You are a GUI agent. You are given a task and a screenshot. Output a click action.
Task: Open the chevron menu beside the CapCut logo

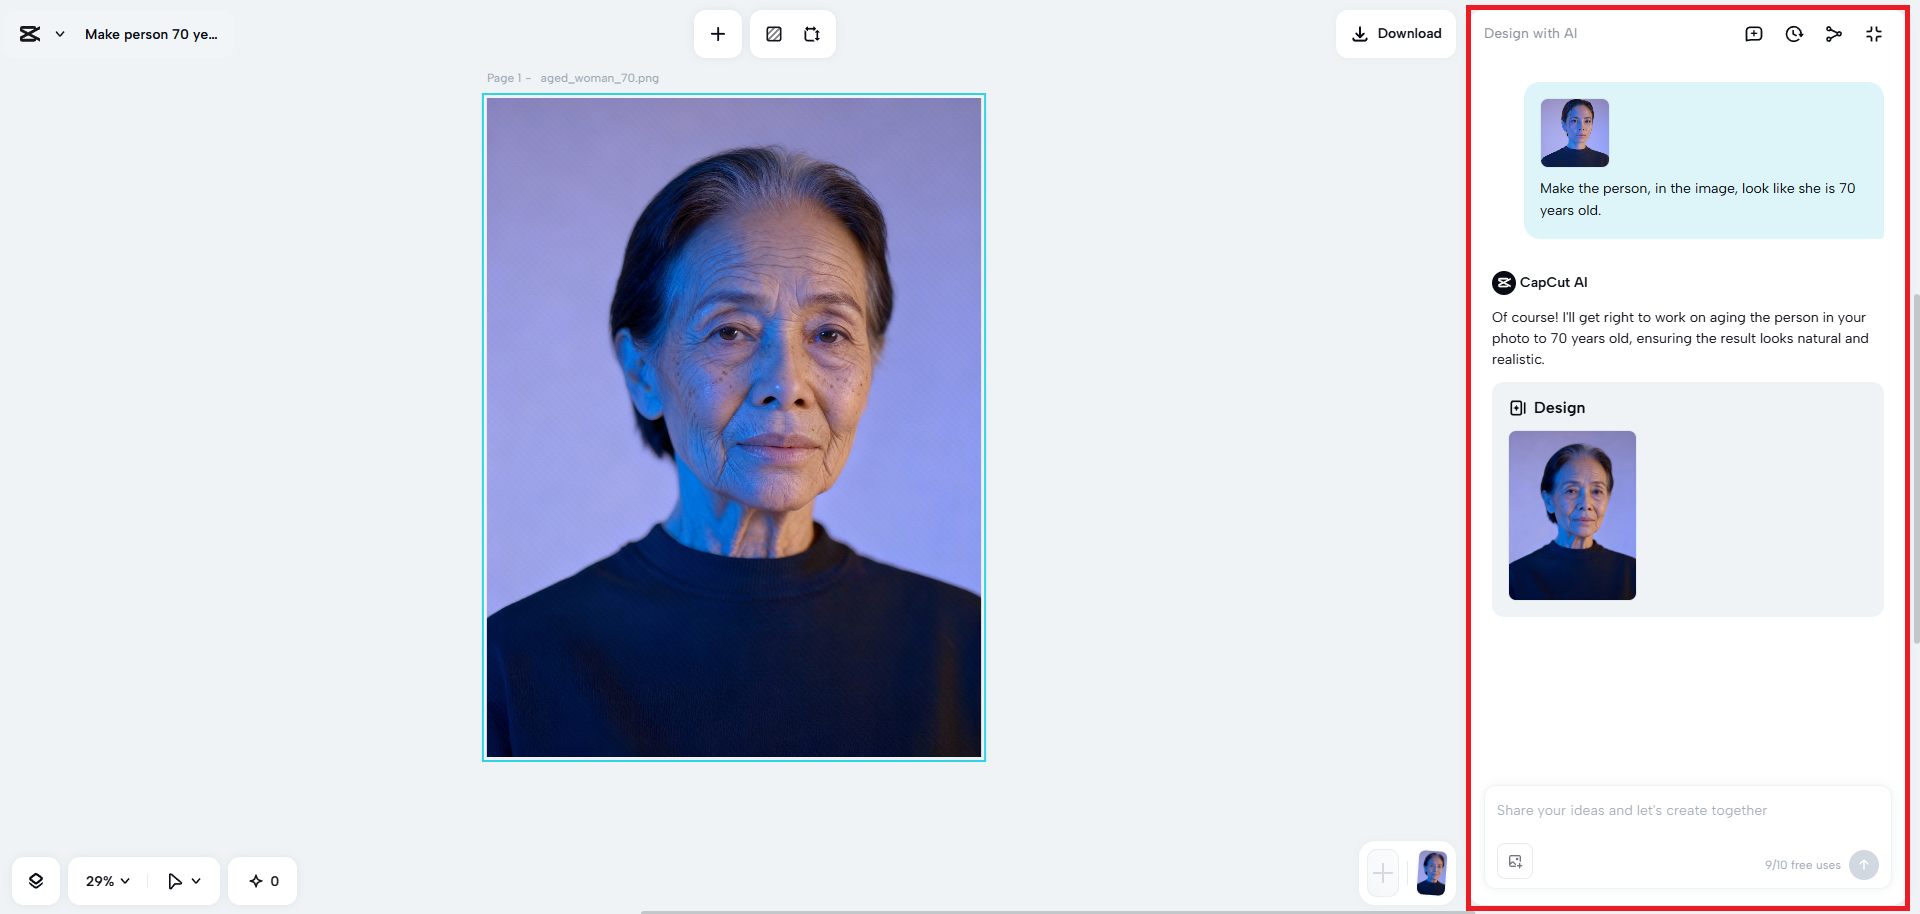coord(57,33)
